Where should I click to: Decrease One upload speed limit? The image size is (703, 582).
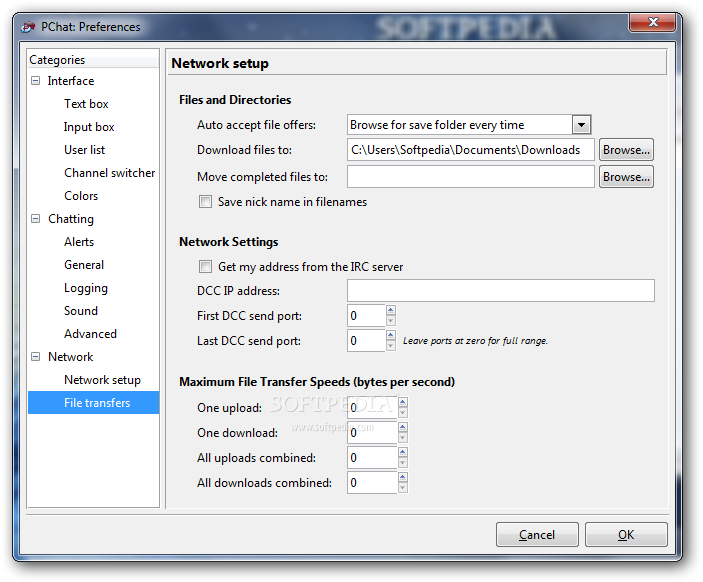403,413
